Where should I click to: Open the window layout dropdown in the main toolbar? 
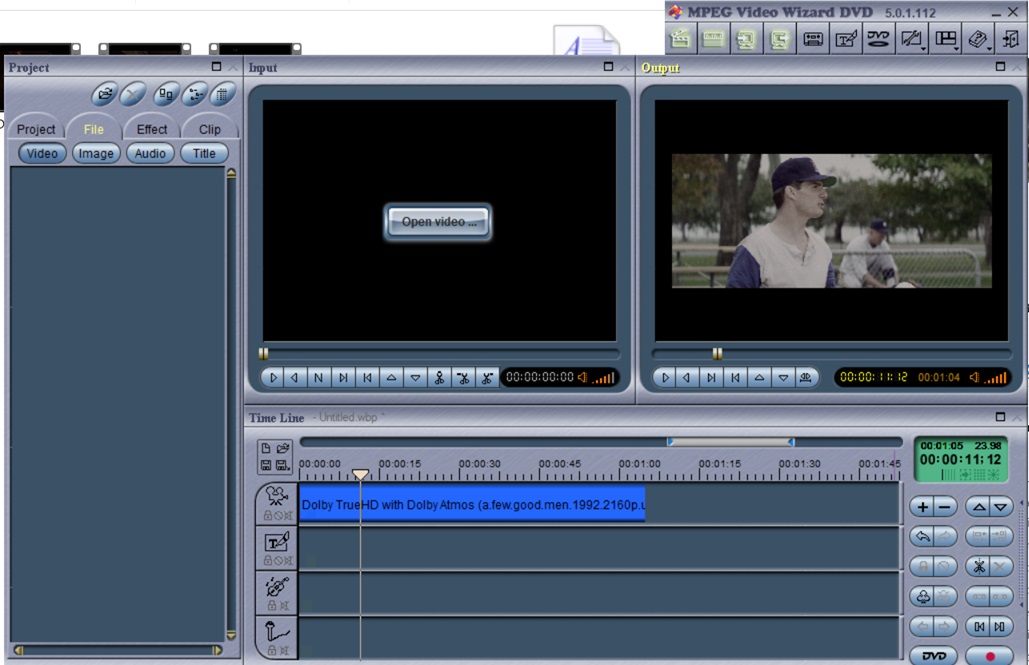pyautogui.click(x=946, y=39)
